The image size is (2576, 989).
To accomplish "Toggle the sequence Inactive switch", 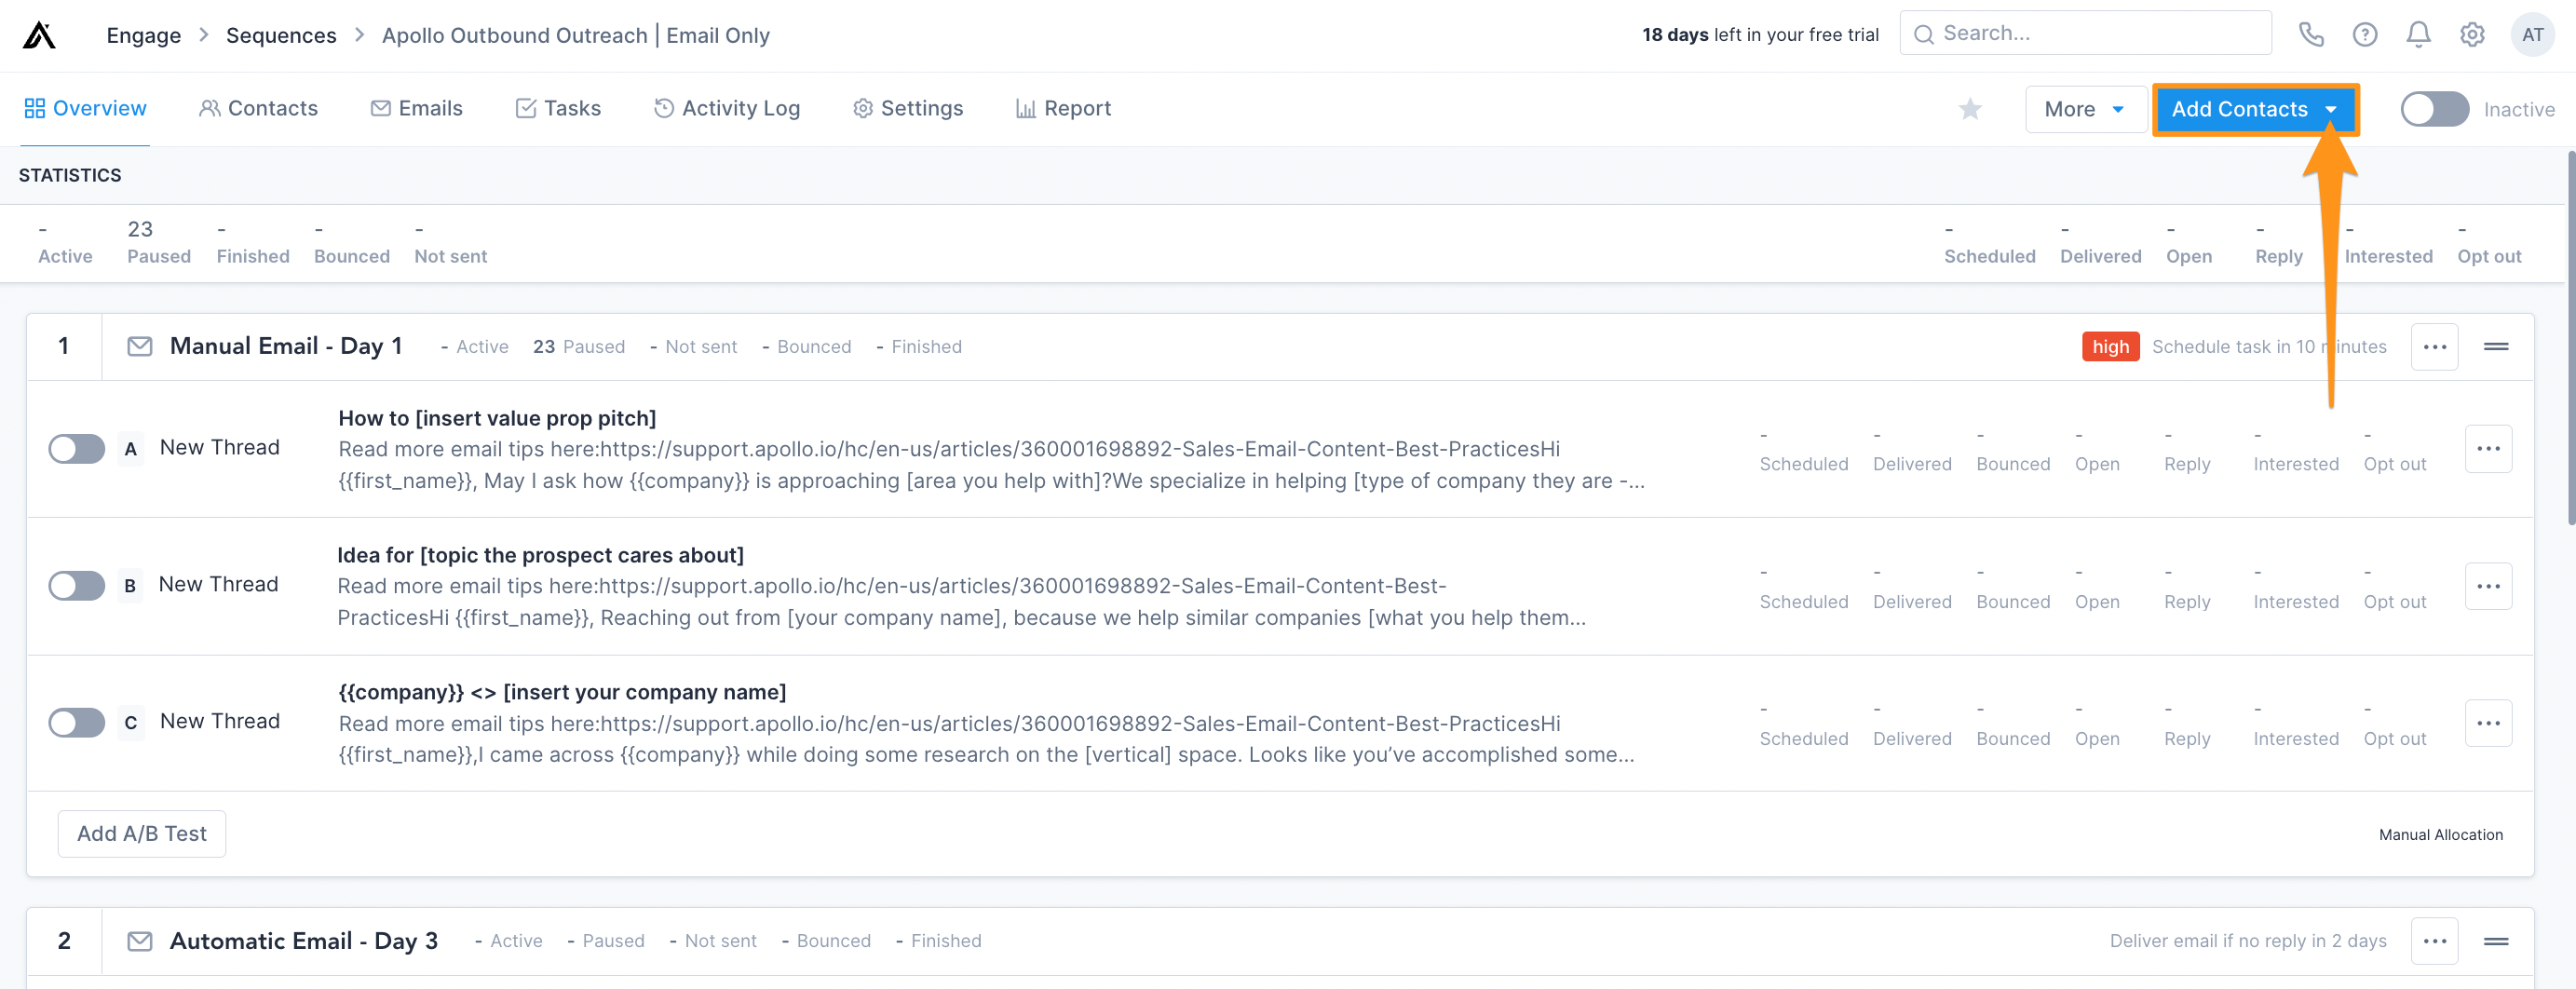I will 2434,109.
